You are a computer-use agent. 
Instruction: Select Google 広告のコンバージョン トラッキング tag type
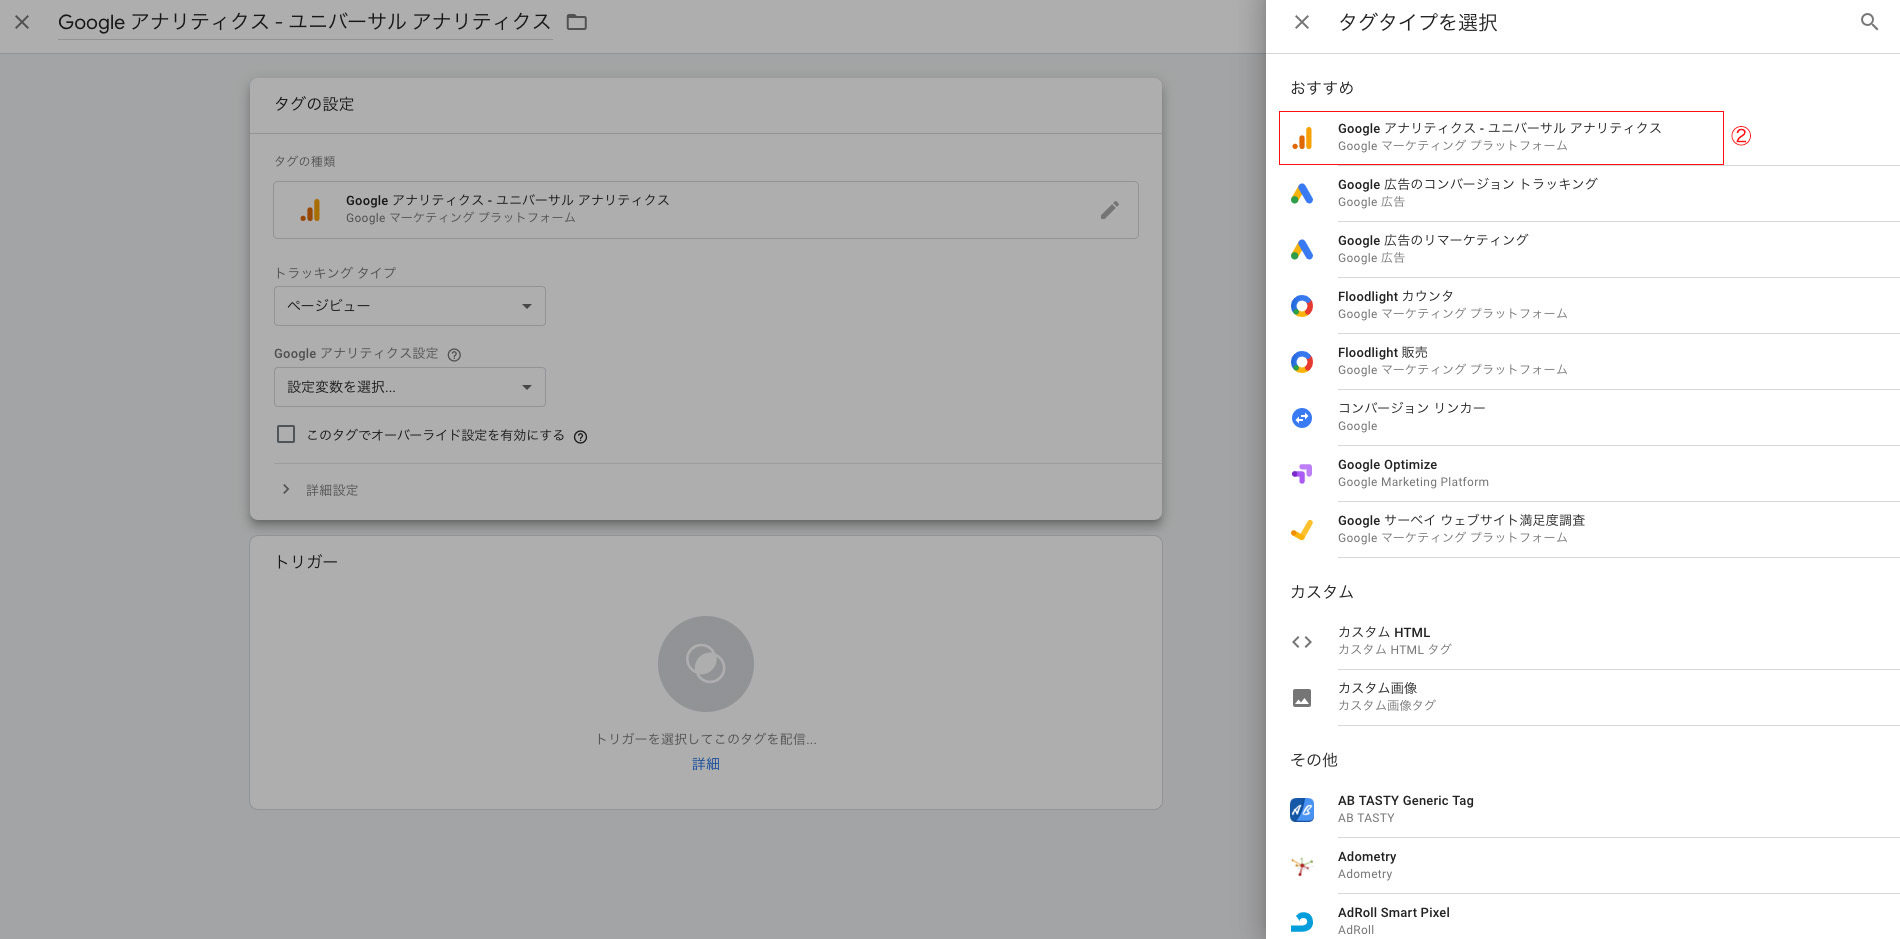1467,193
